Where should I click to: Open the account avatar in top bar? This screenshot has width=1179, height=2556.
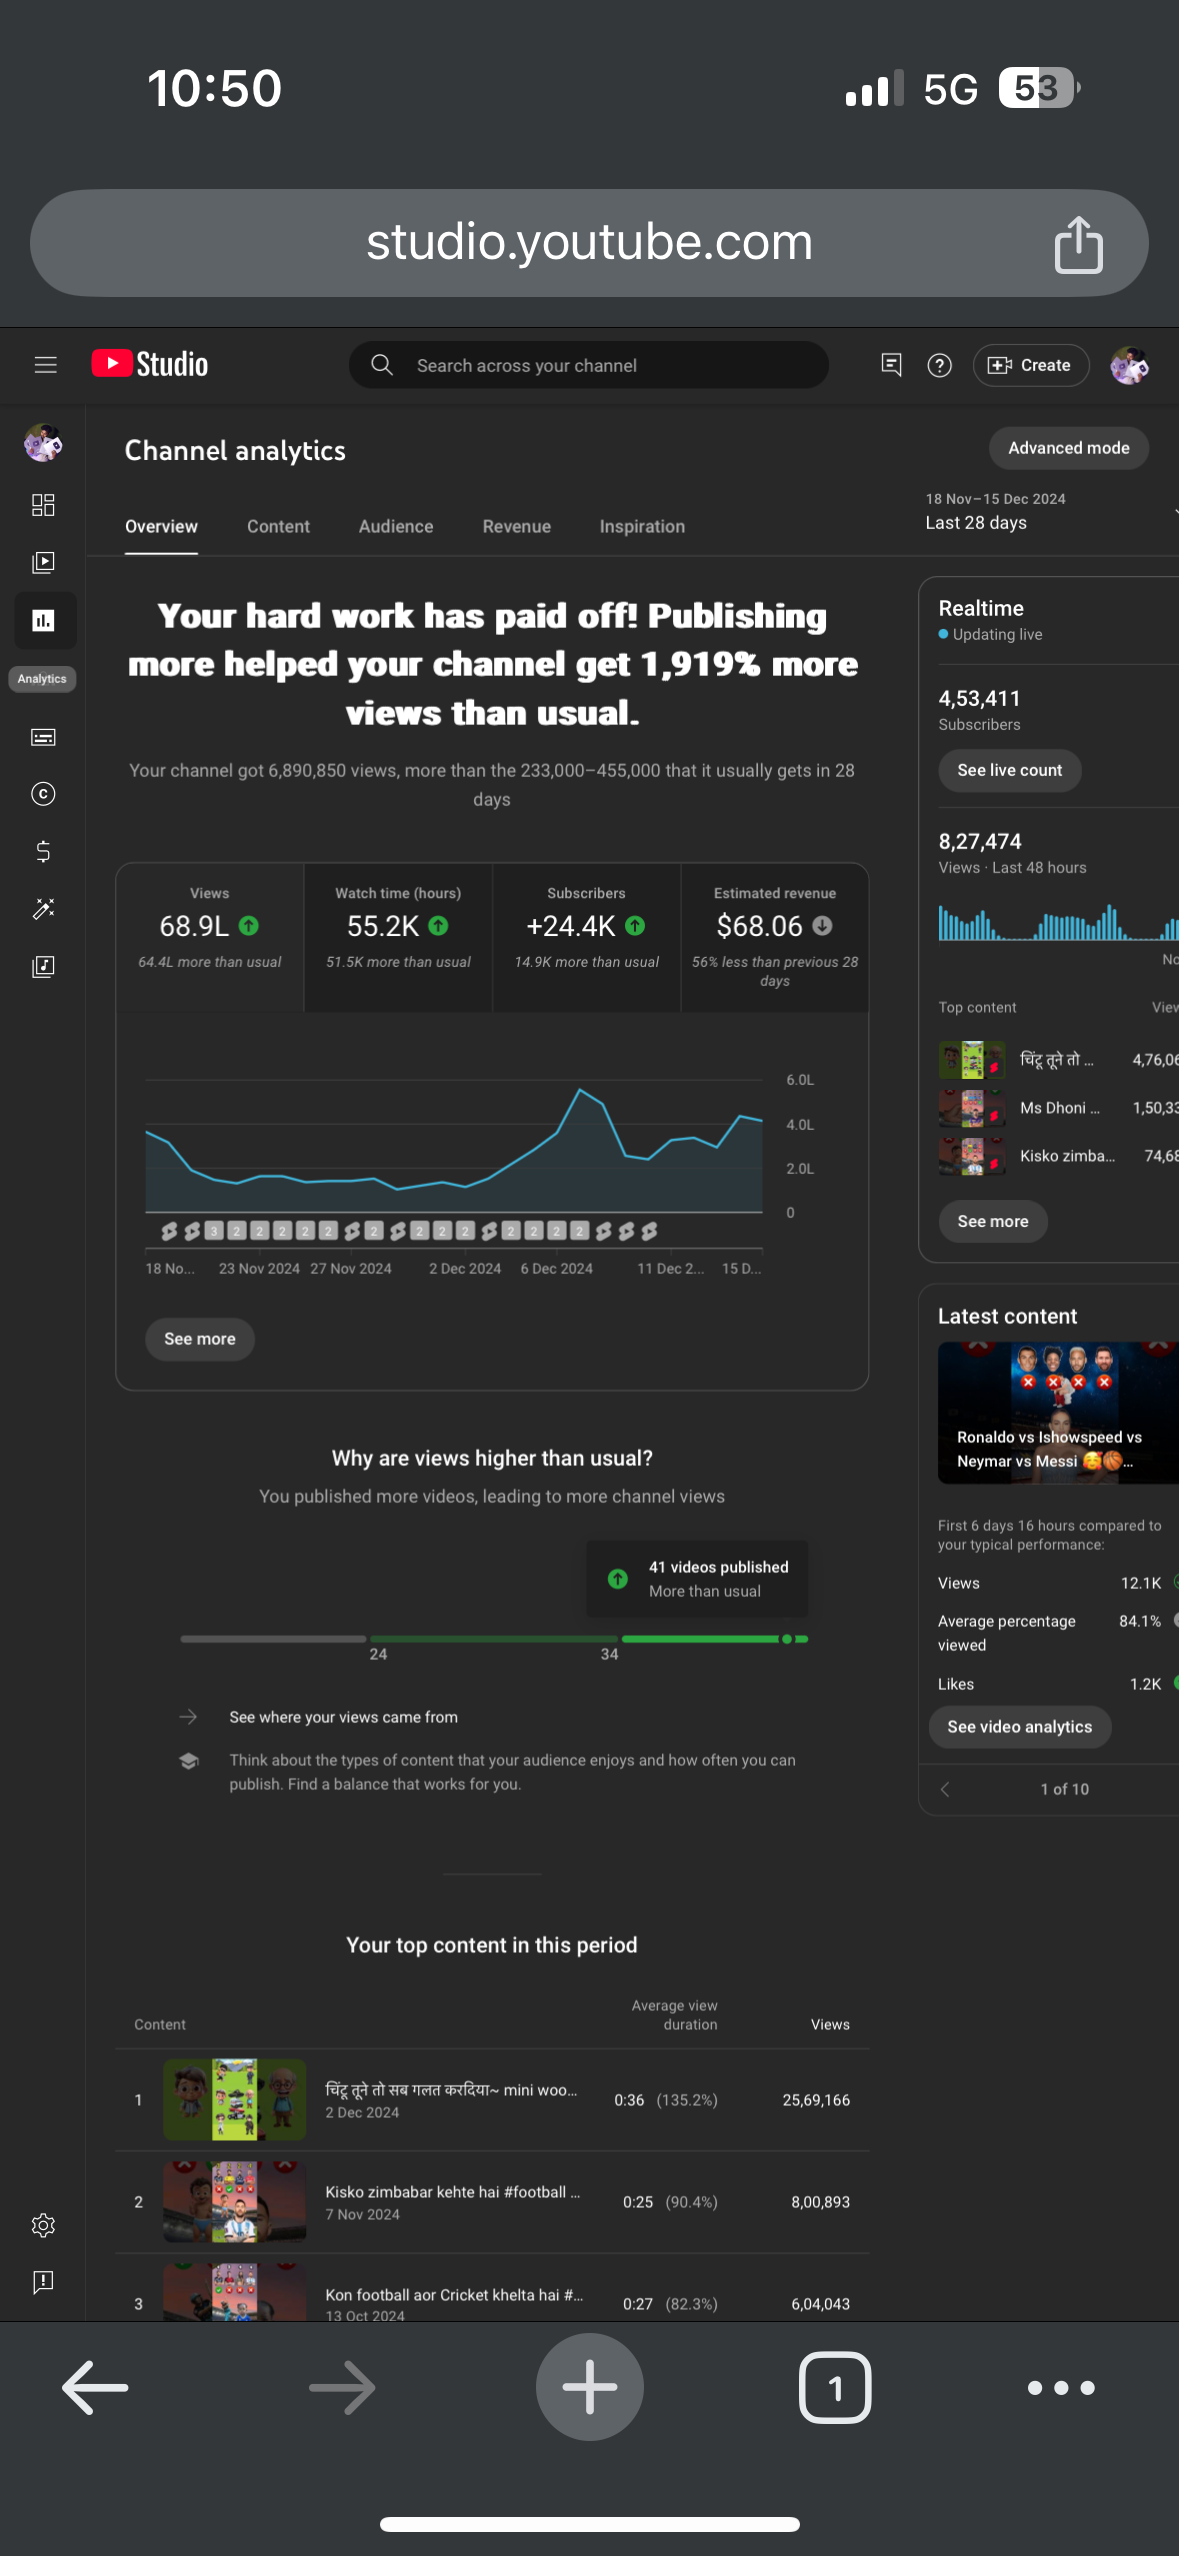pyautogui.click(x=1129, y=365)
